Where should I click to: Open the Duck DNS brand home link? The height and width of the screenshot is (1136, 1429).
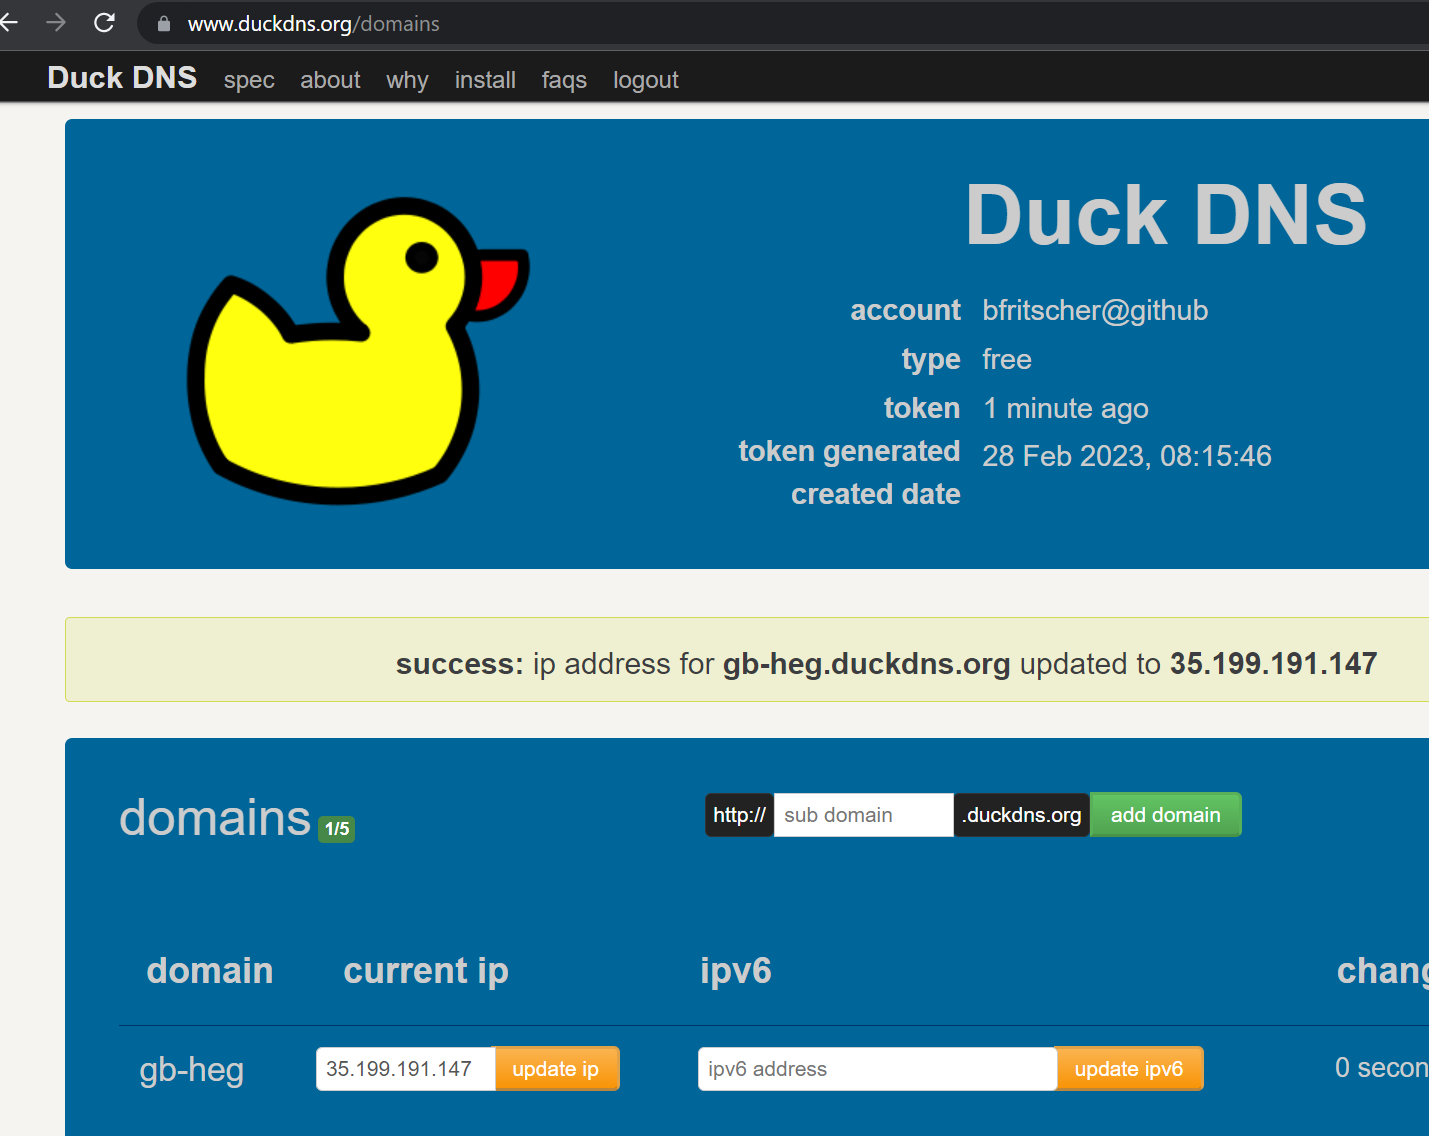122,78
